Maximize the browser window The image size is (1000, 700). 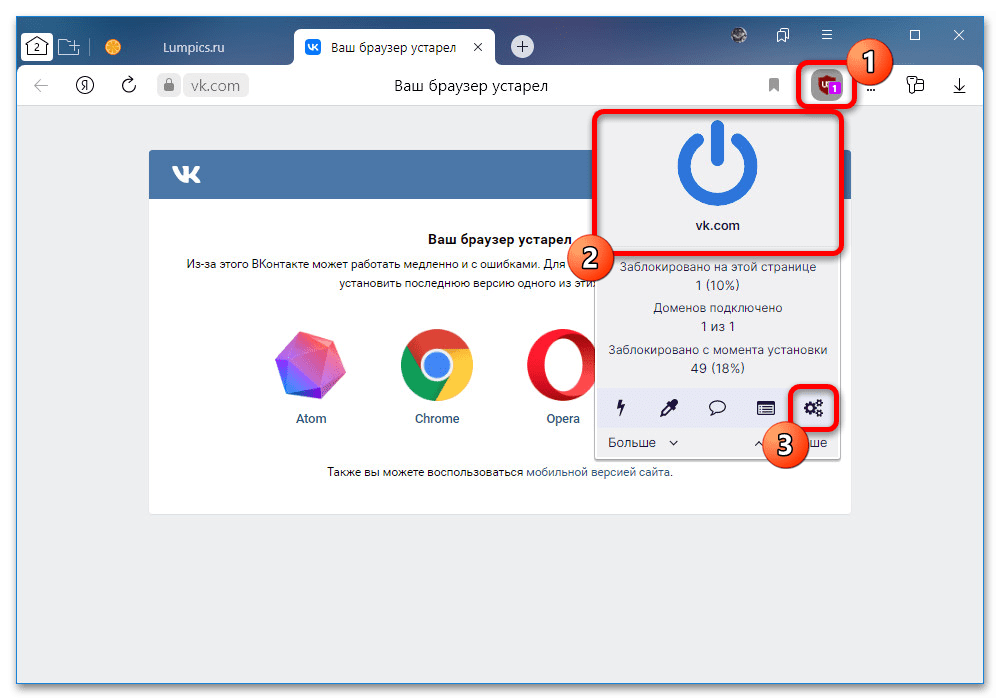point(915,35)
